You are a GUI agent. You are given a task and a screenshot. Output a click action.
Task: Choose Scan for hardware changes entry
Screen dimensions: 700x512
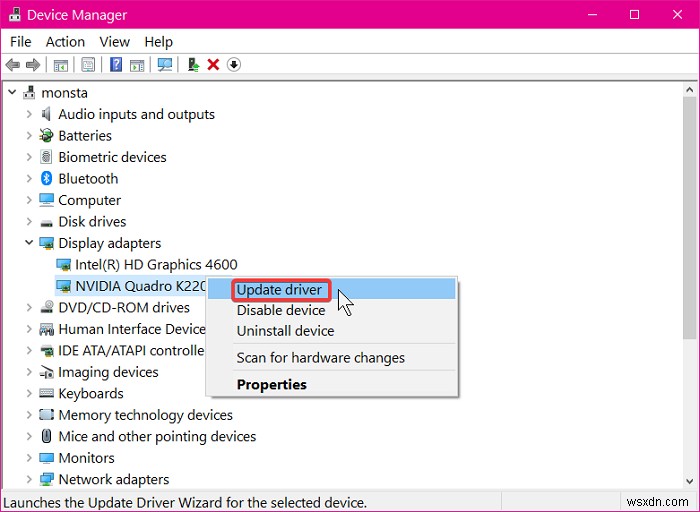[x=332, y=358]
